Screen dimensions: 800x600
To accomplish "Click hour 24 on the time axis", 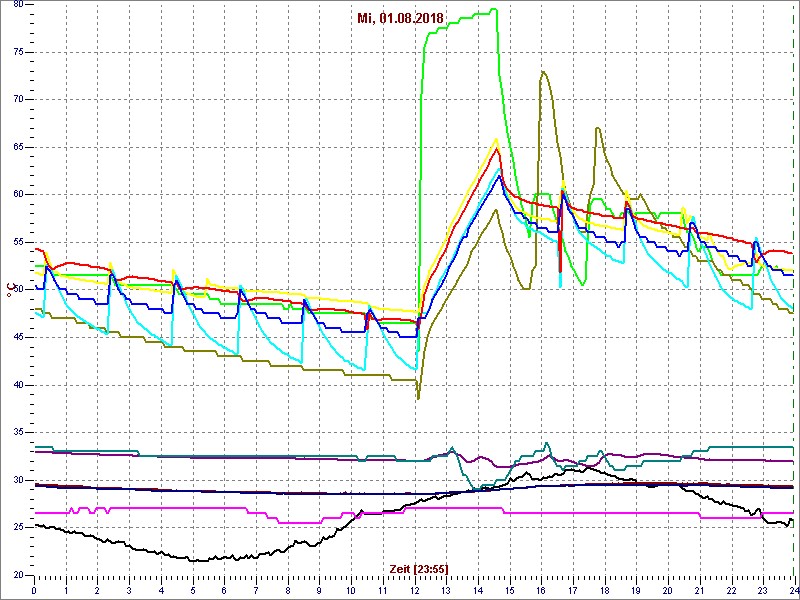I will [794, 589].
